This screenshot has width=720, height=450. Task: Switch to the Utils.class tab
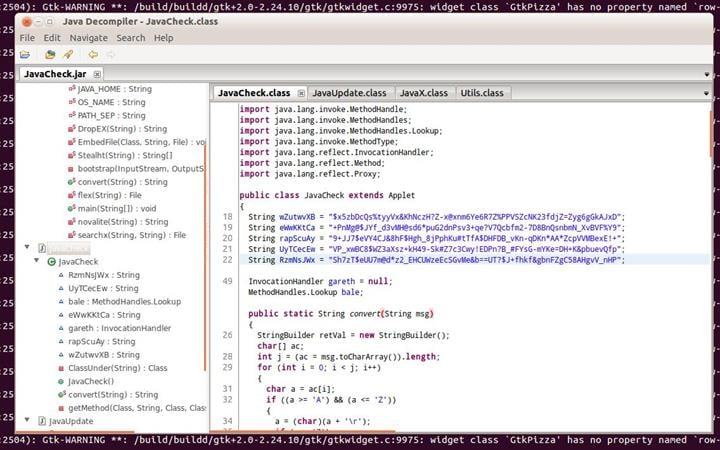click(x=481, y=93)
